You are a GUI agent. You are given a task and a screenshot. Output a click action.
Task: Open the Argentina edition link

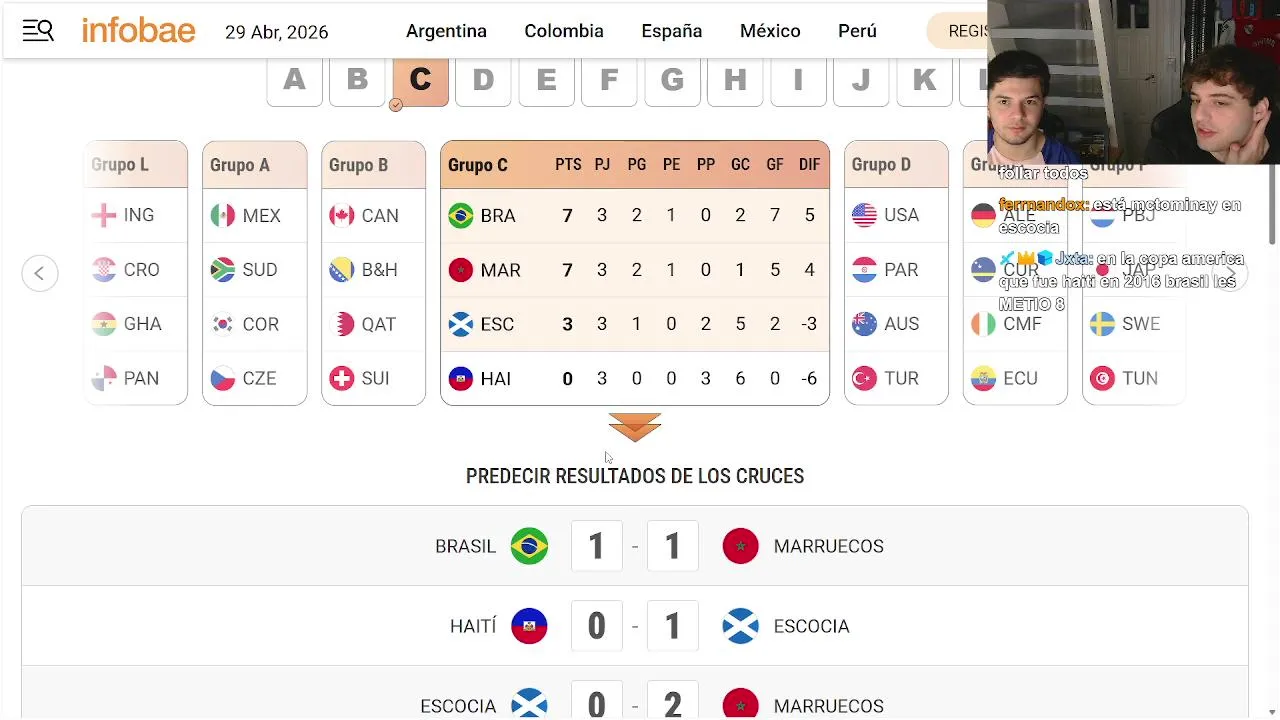coord(446,31)
